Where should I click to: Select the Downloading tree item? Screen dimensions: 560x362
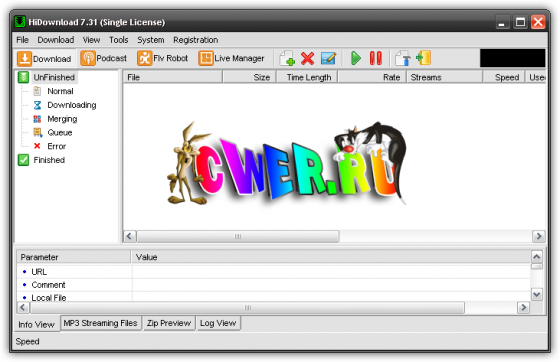[71, 105]
